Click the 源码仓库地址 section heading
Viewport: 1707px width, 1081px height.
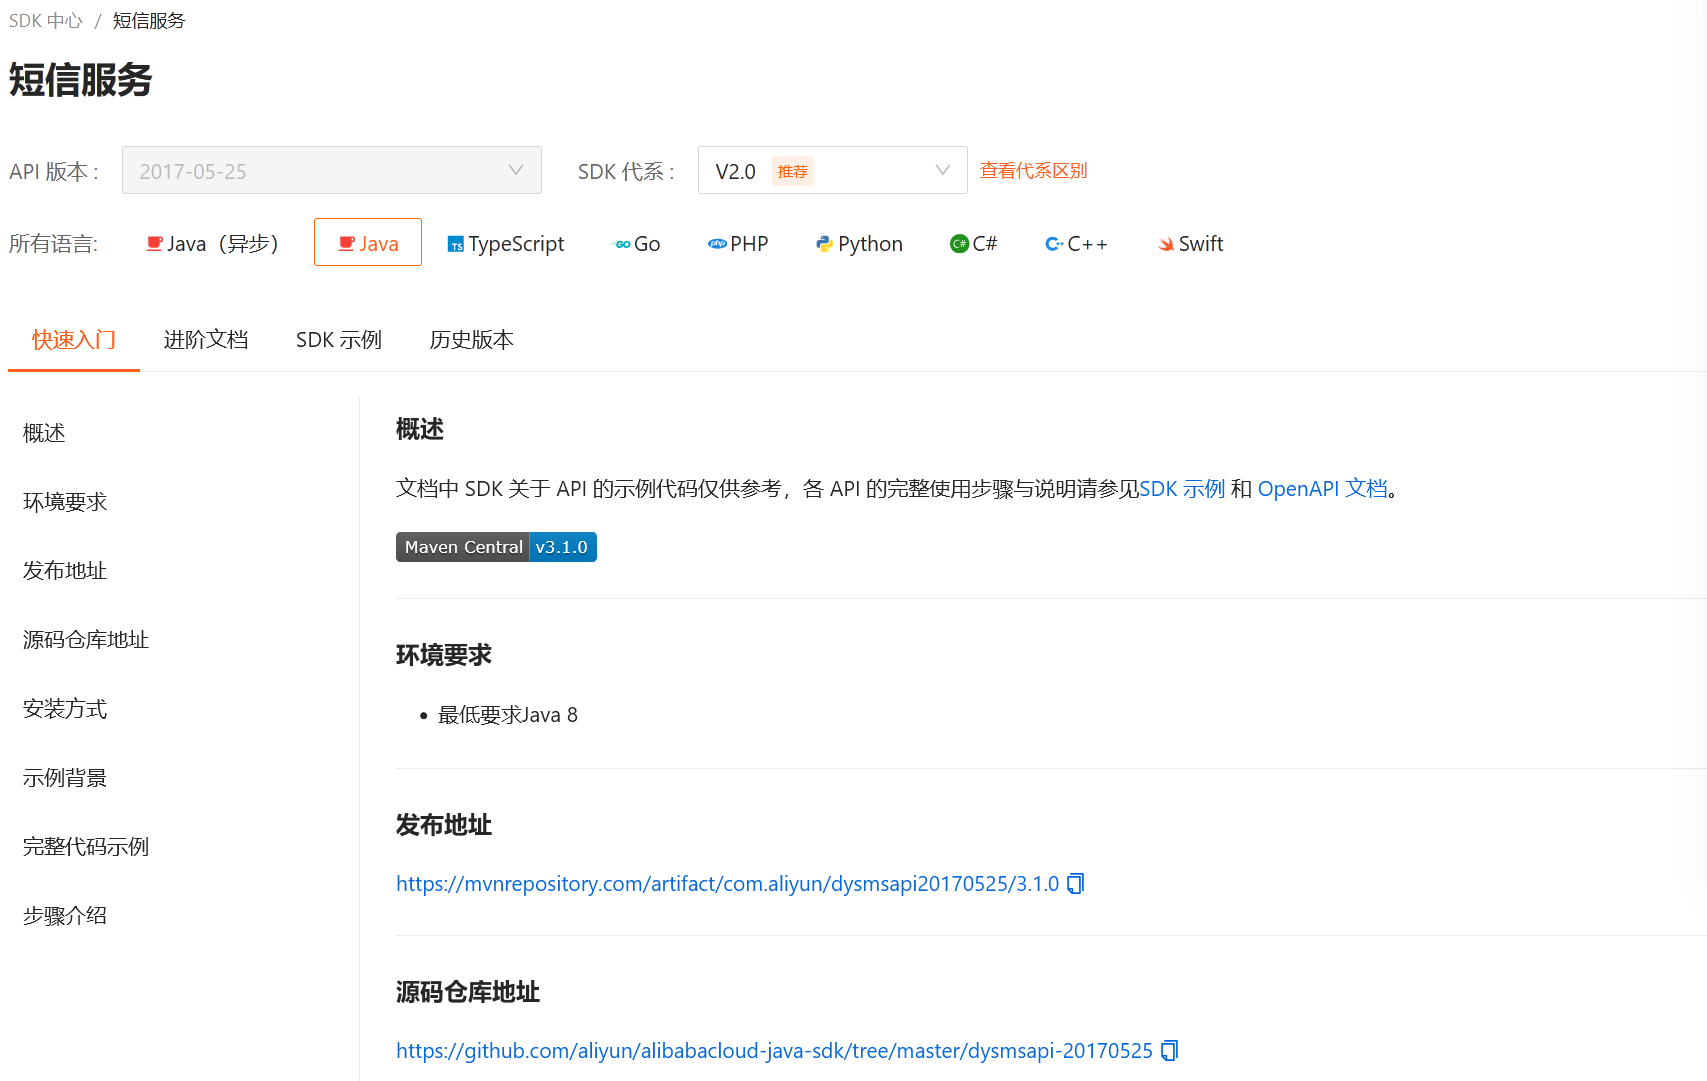(x=468, y=992)
